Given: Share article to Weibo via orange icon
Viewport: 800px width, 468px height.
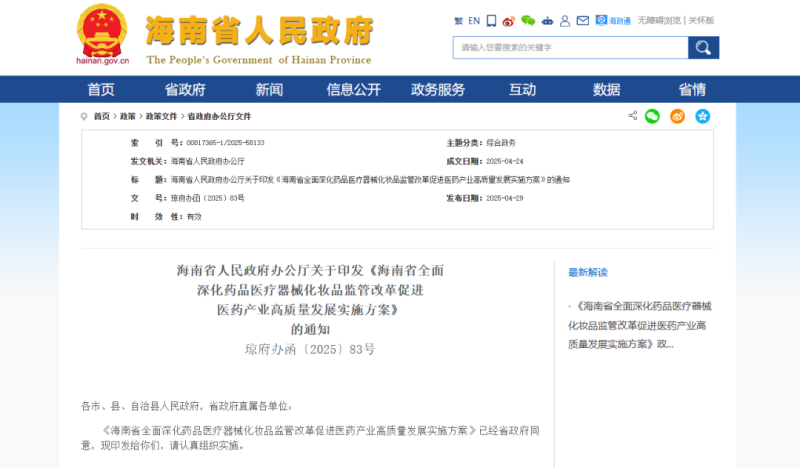Looking at the screenshot, I should [x=677, y=116].
